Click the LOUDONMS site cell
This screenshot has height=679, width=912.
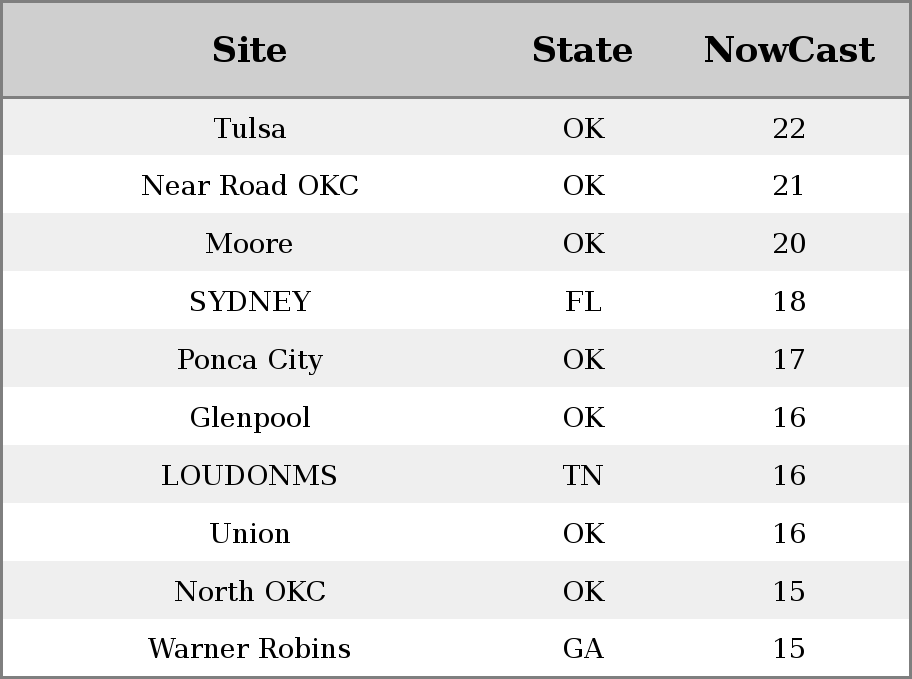click(x=250, y=475)
